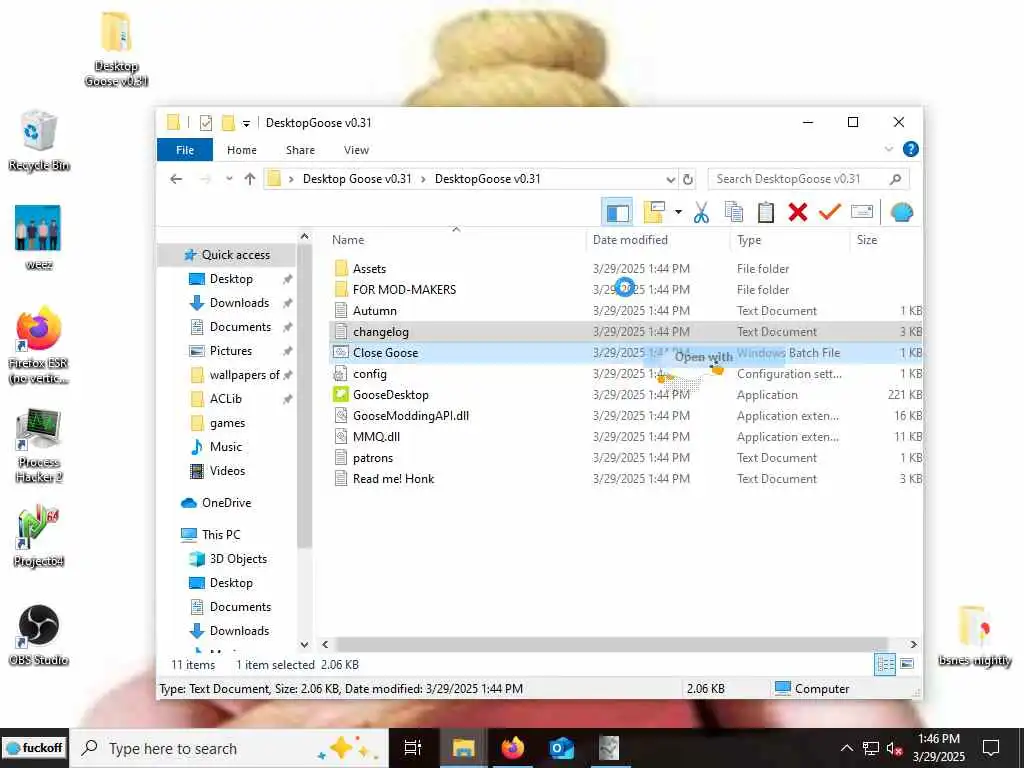This screenshot has width=1024, height=768.
Task: Click New Folder icon in title bar
Action: point(228,122)
